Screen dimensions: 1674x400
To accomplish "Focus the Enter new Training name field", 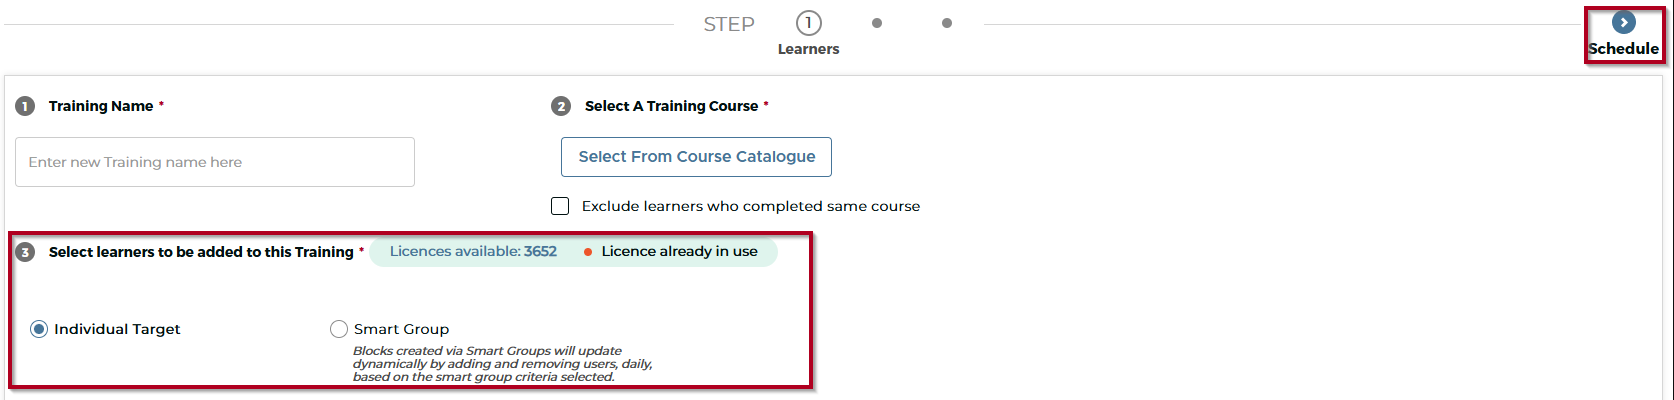I will pyautogui.click(x=215, y=162).
